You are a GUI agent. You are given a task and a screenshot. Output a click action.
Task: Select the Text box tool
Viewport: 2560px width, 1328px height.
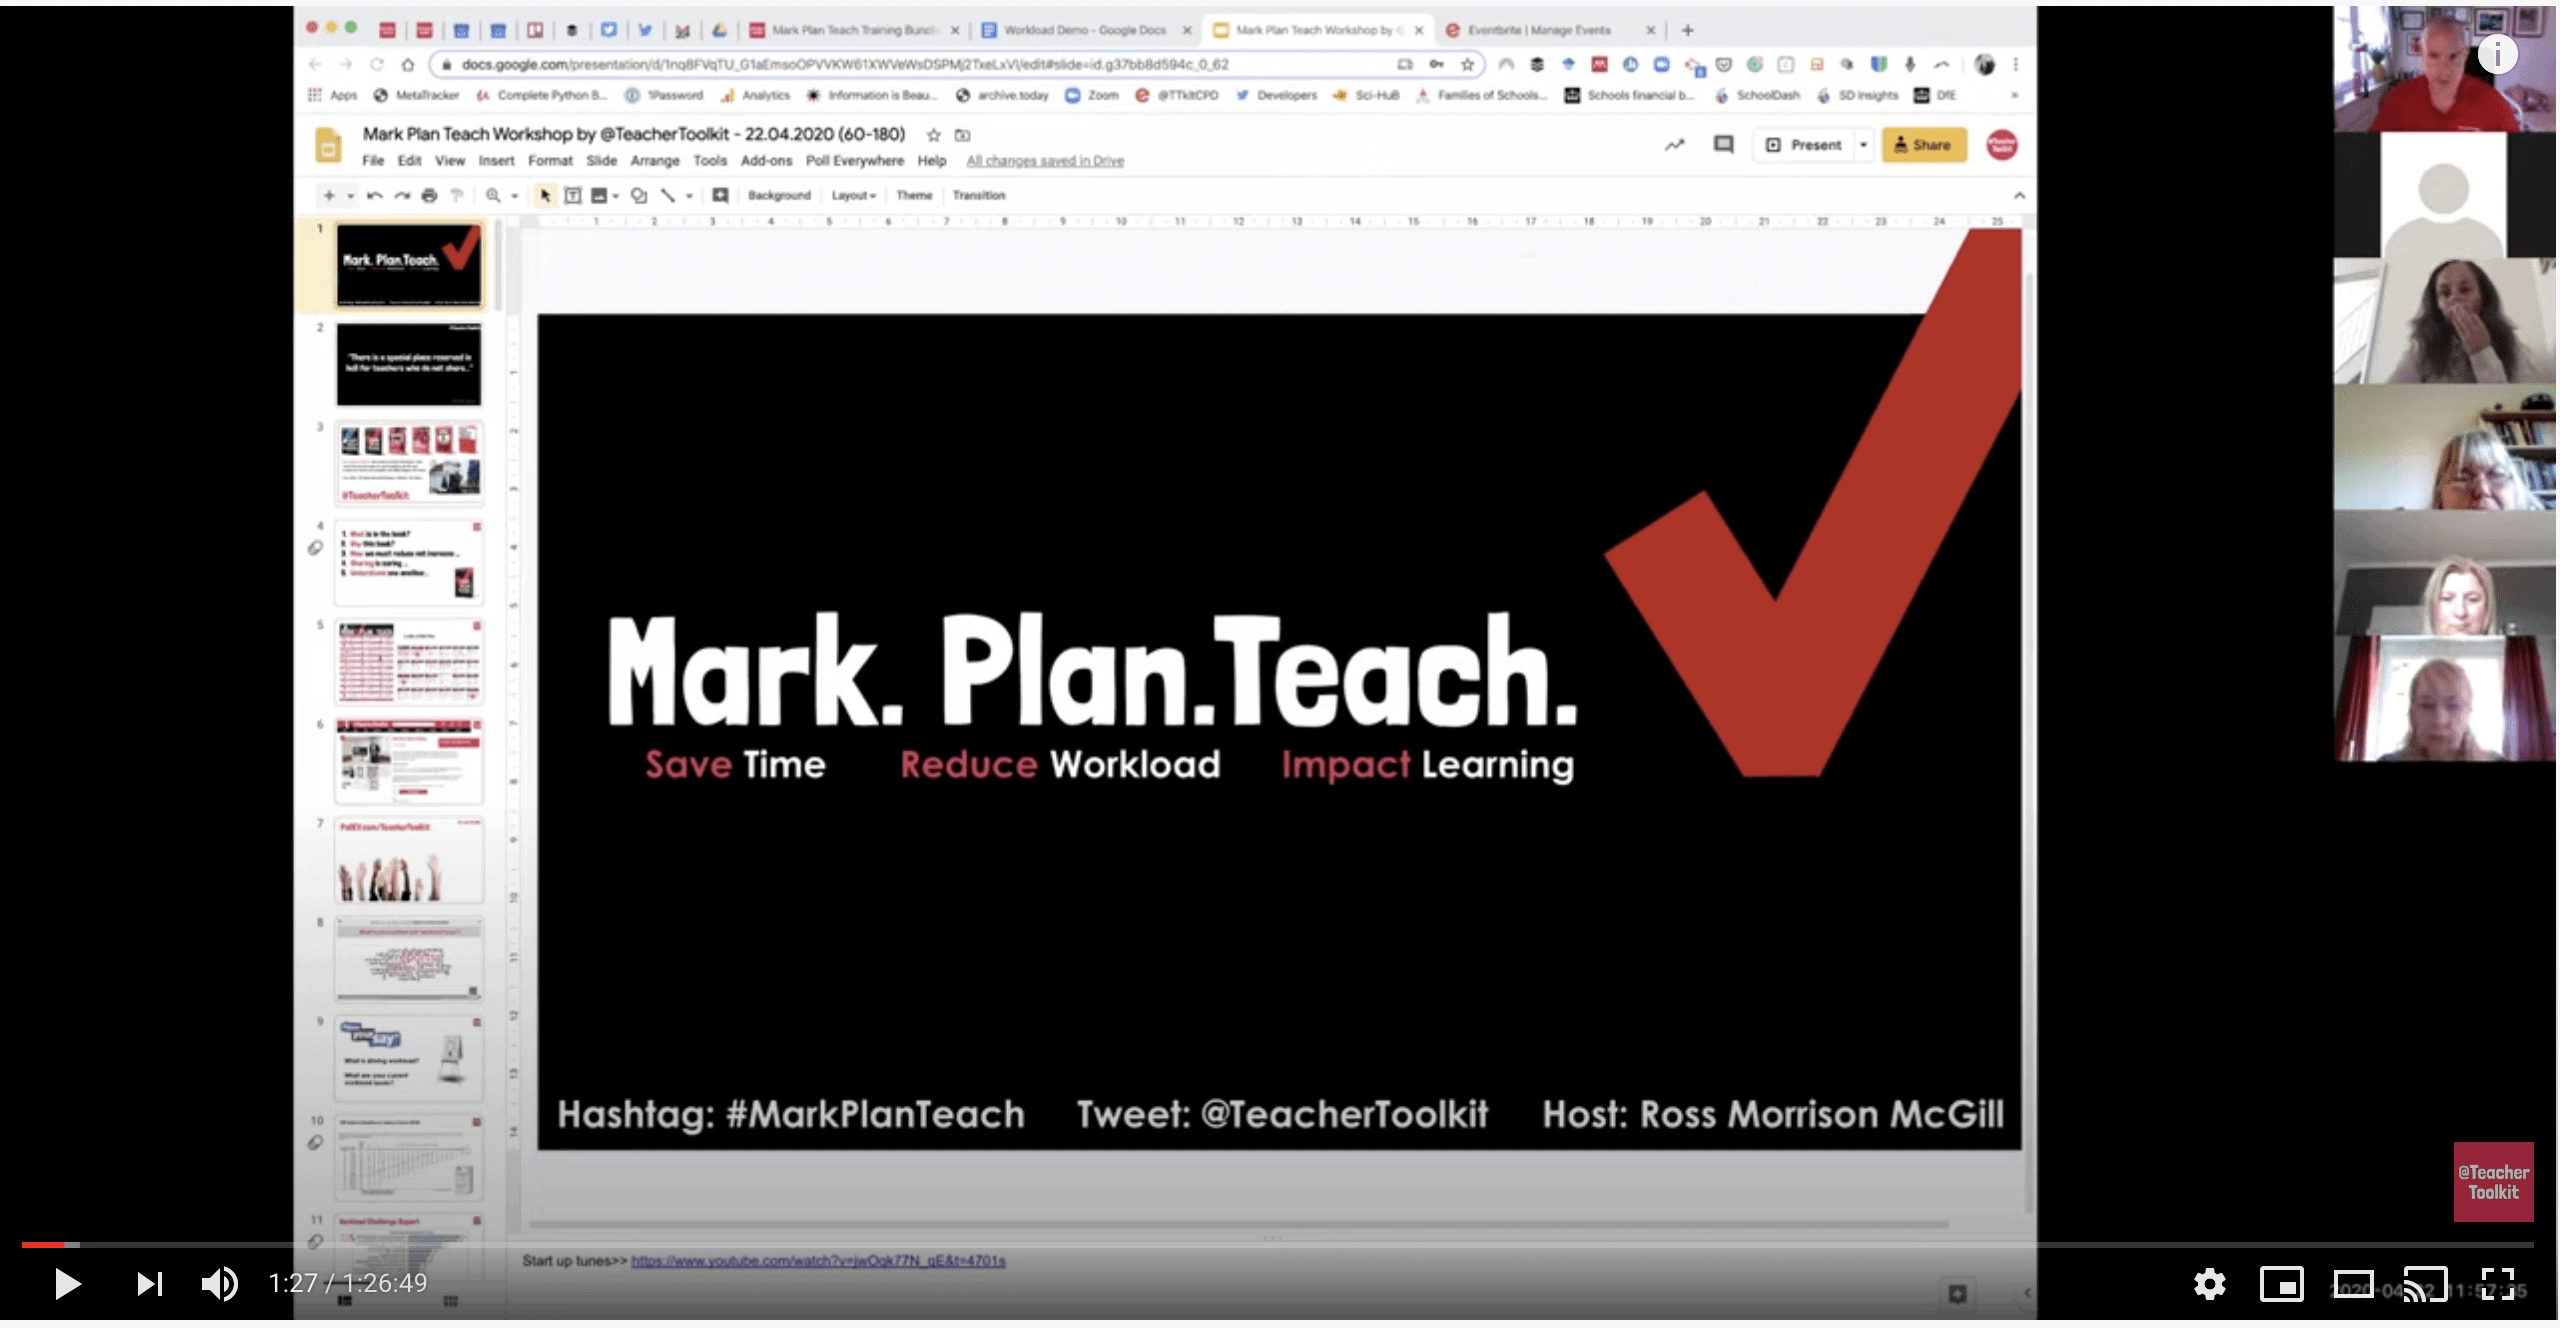tap(571, 196)
